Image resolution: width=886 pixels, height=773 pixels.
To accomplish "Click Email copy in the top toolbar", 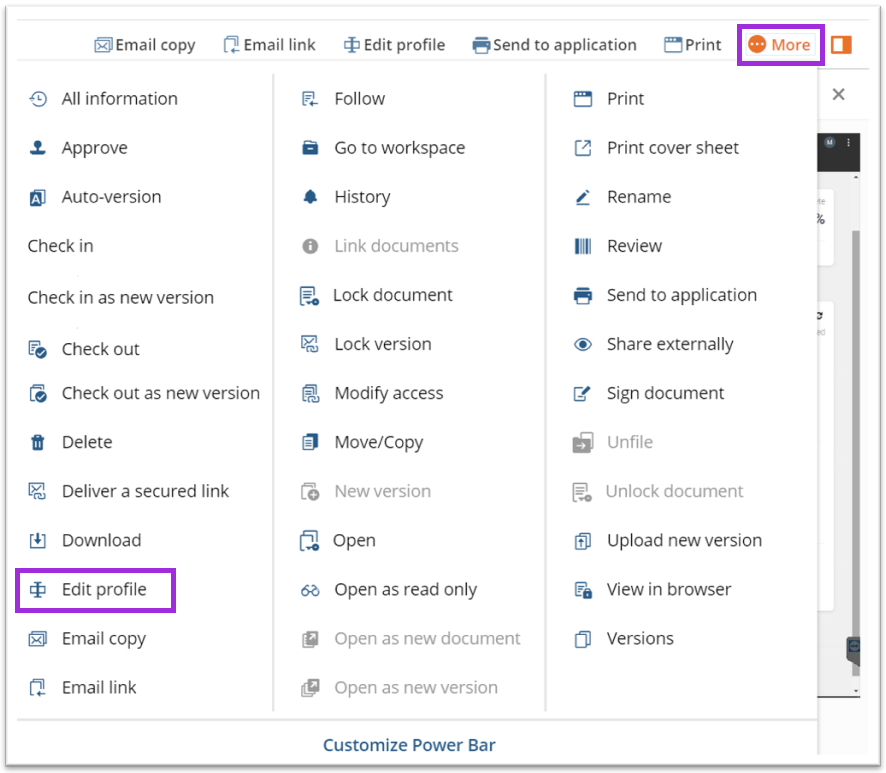I will [x=145, y=45].
